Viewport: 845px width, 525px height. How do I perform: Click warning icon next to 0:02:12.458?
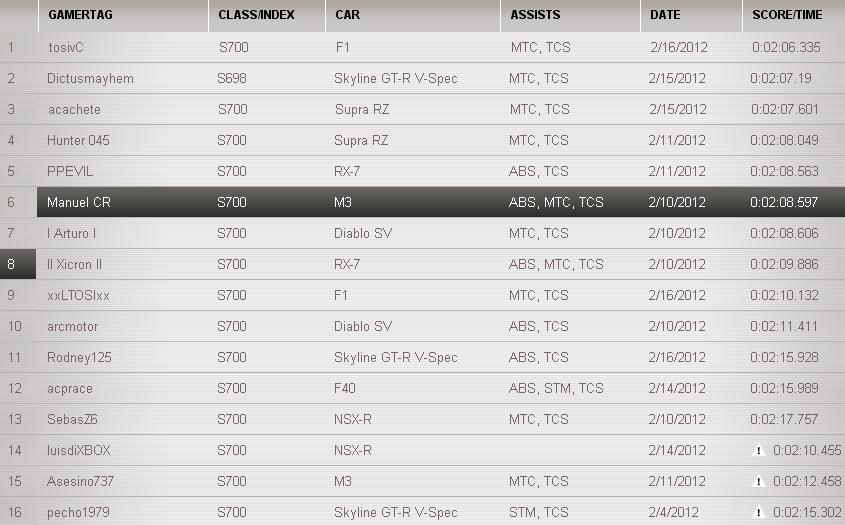click(758, 482)
